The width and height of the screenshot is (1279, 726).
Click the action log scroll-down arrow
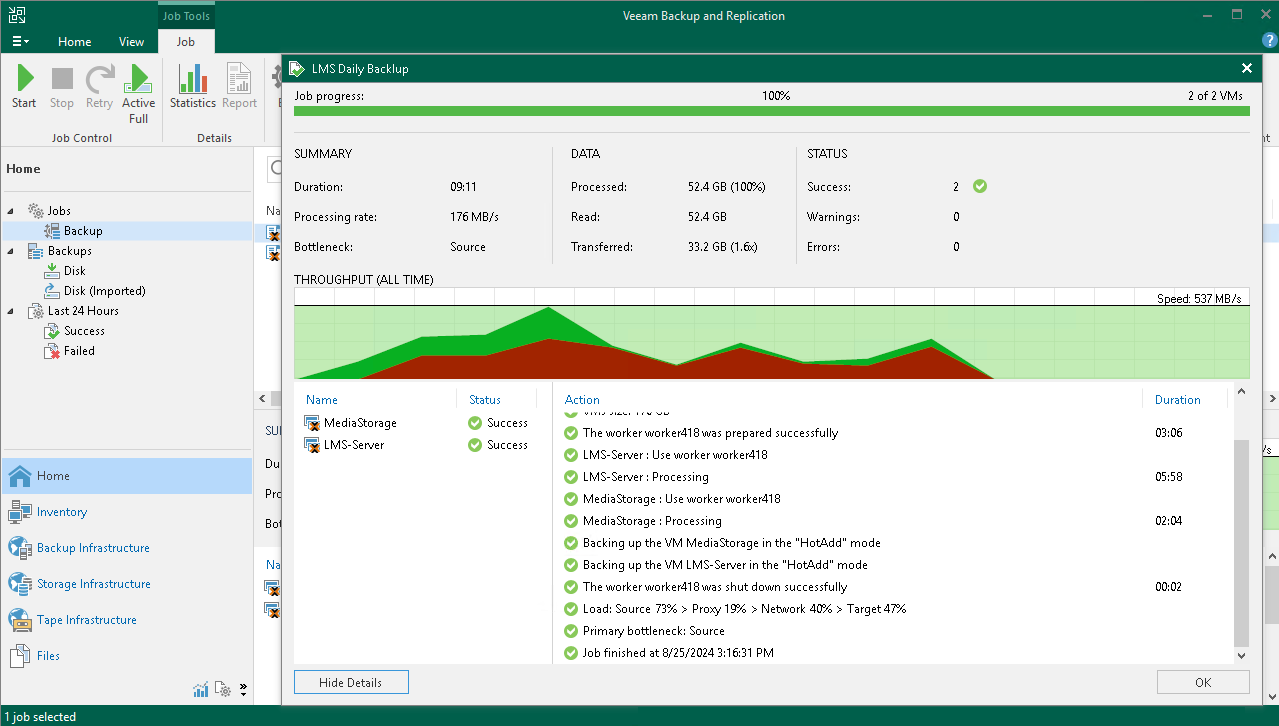[1241, 656]
